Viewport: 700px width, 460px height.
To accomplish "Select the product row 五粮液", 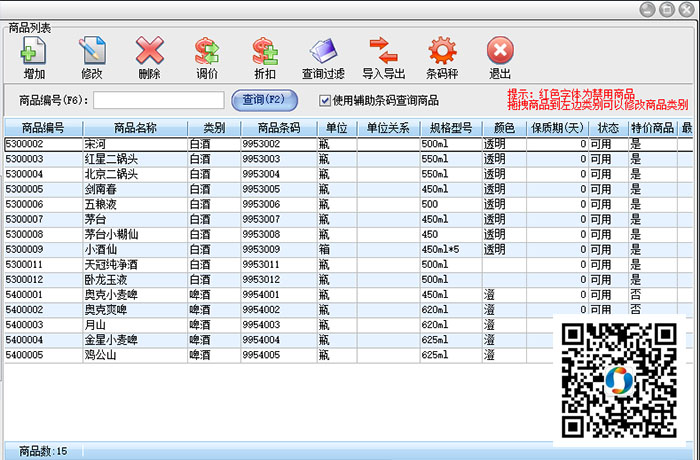I will click(x=348, y=205).
